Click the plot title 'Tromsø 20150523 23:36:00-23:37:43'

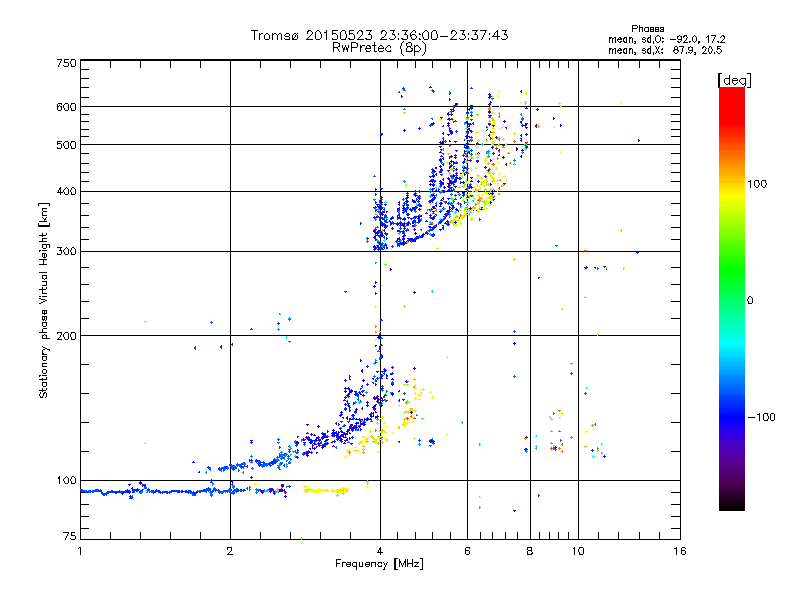pos(379,35)
